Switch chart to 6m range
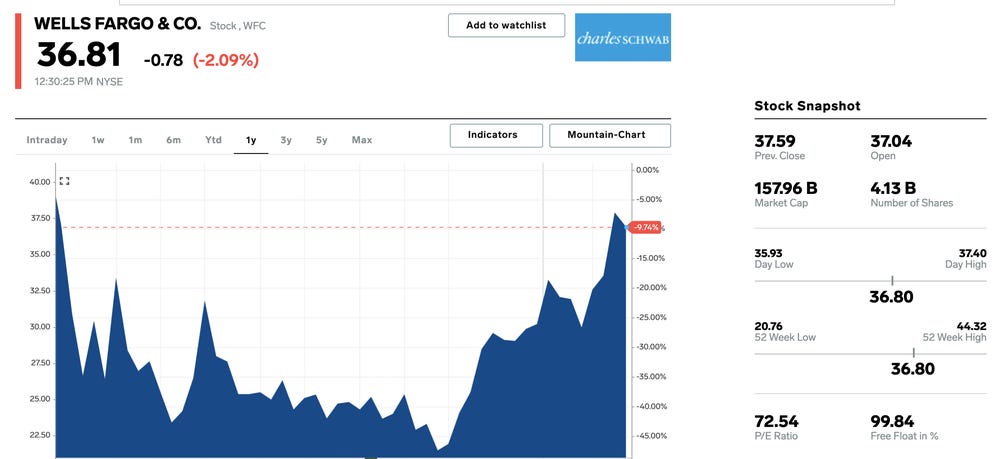The width and height of the screenshot is (1000, 459). [173, 140]
